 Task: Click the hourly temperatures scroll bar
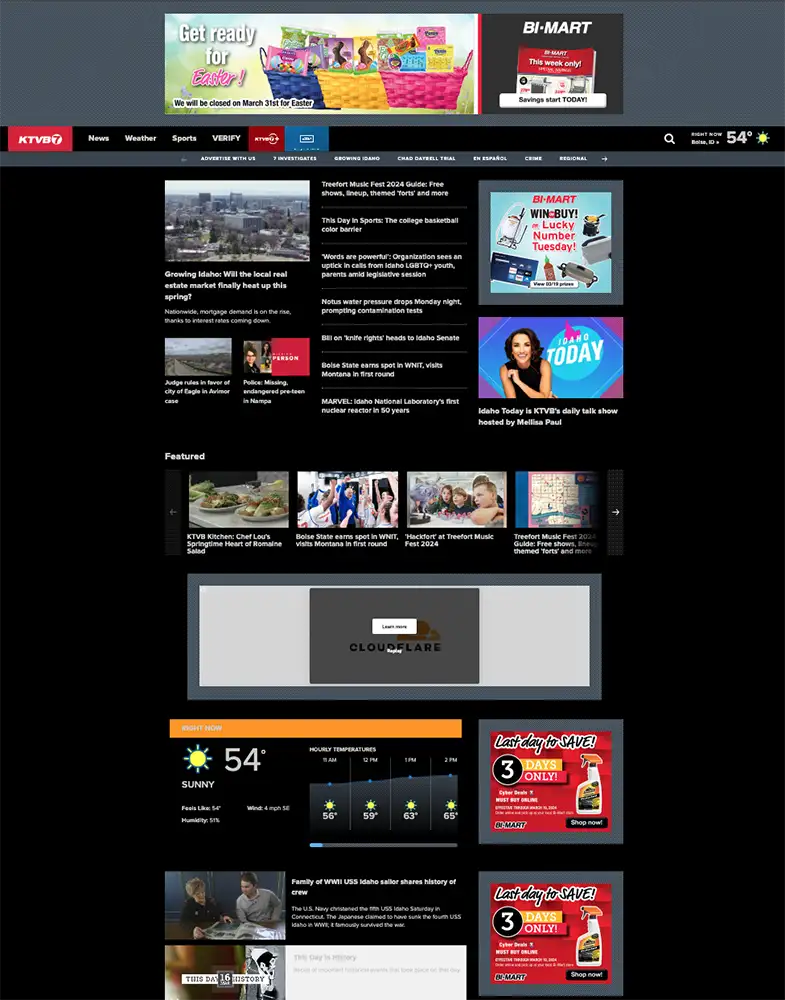coord(383,845)
